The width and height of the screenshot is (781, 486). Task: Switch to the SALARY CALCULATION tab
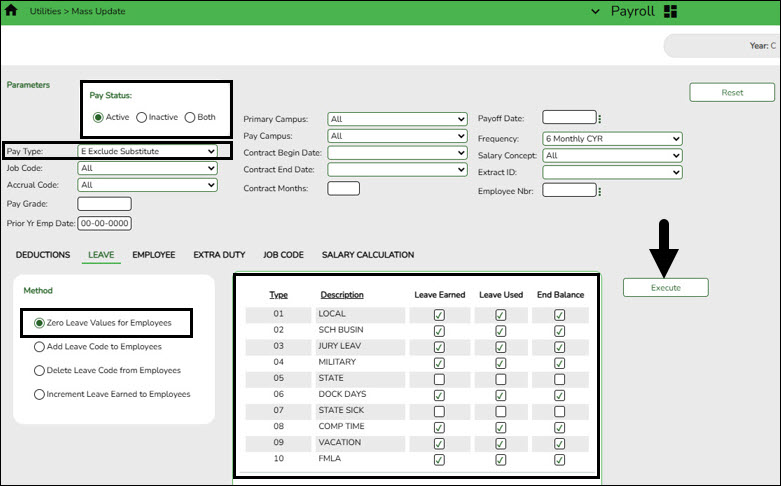pos(368,254)
